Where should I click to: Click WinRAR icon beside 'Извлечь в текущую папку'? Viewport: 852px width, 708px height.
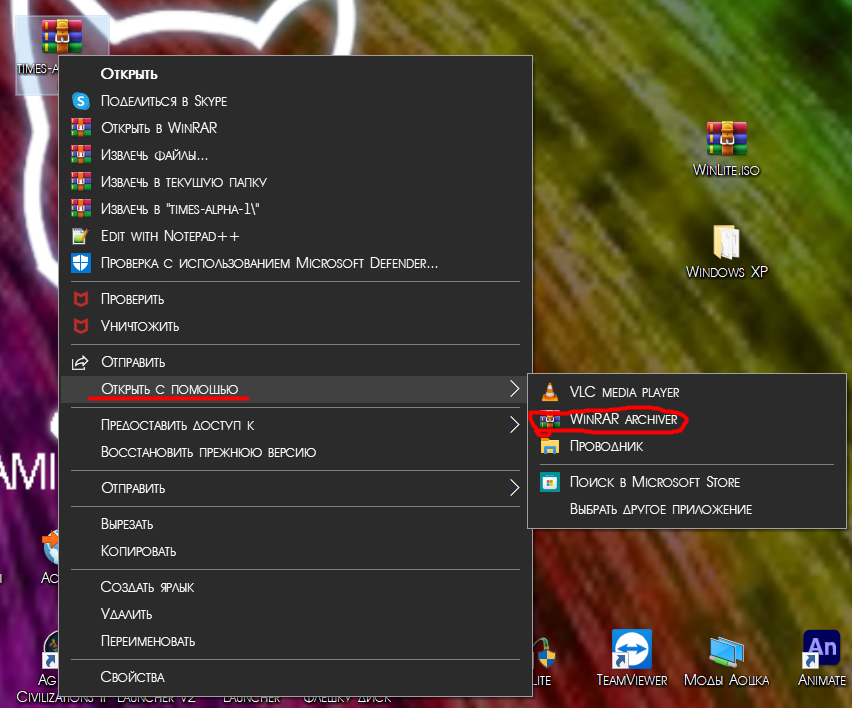point(81,181)
